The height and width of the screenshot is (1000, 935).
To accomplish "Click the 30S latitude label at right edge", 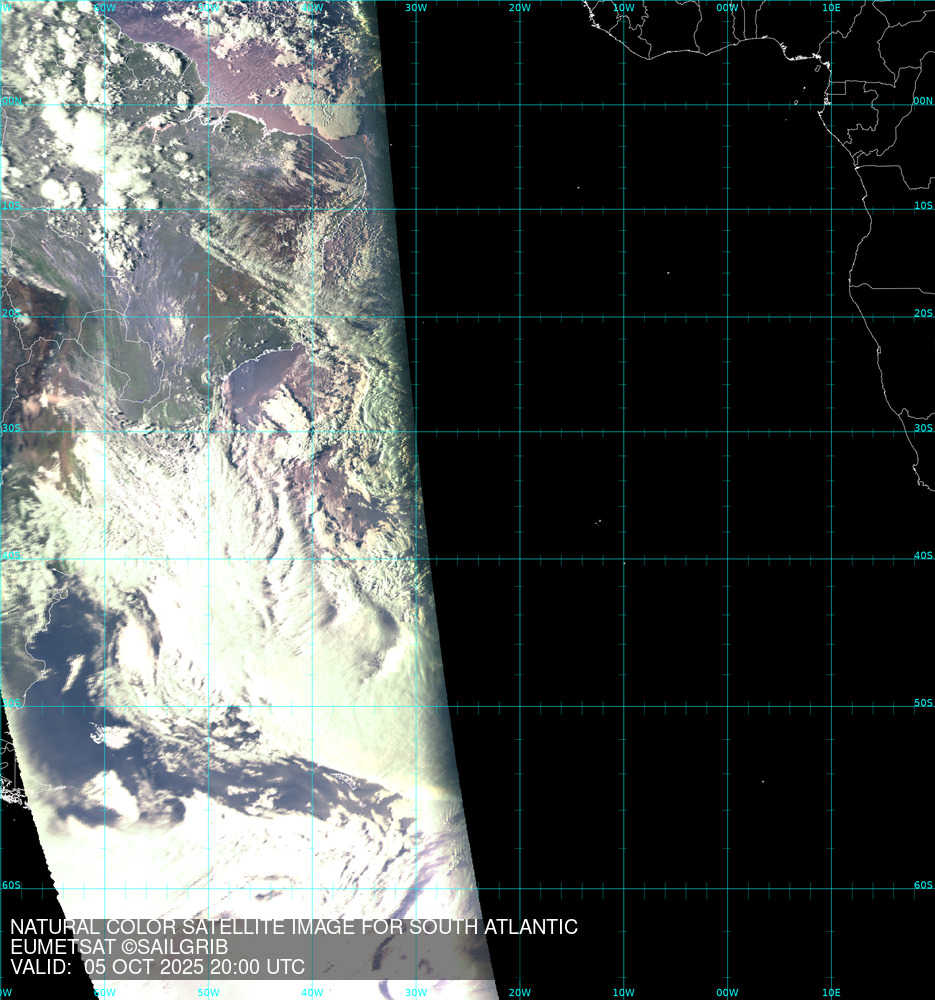I will [922, 428].
